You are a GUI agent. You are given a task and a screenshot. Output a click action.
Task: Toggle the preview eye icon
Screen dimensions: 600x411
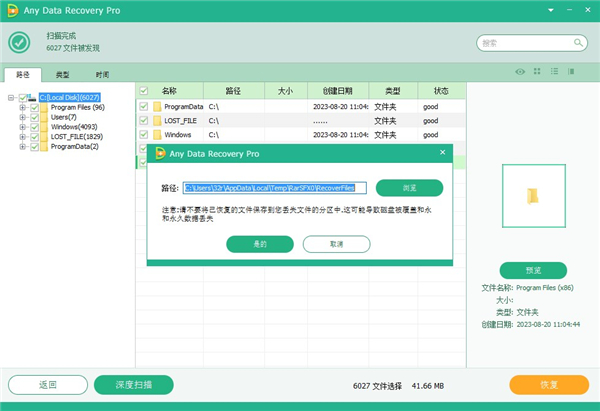519,73
